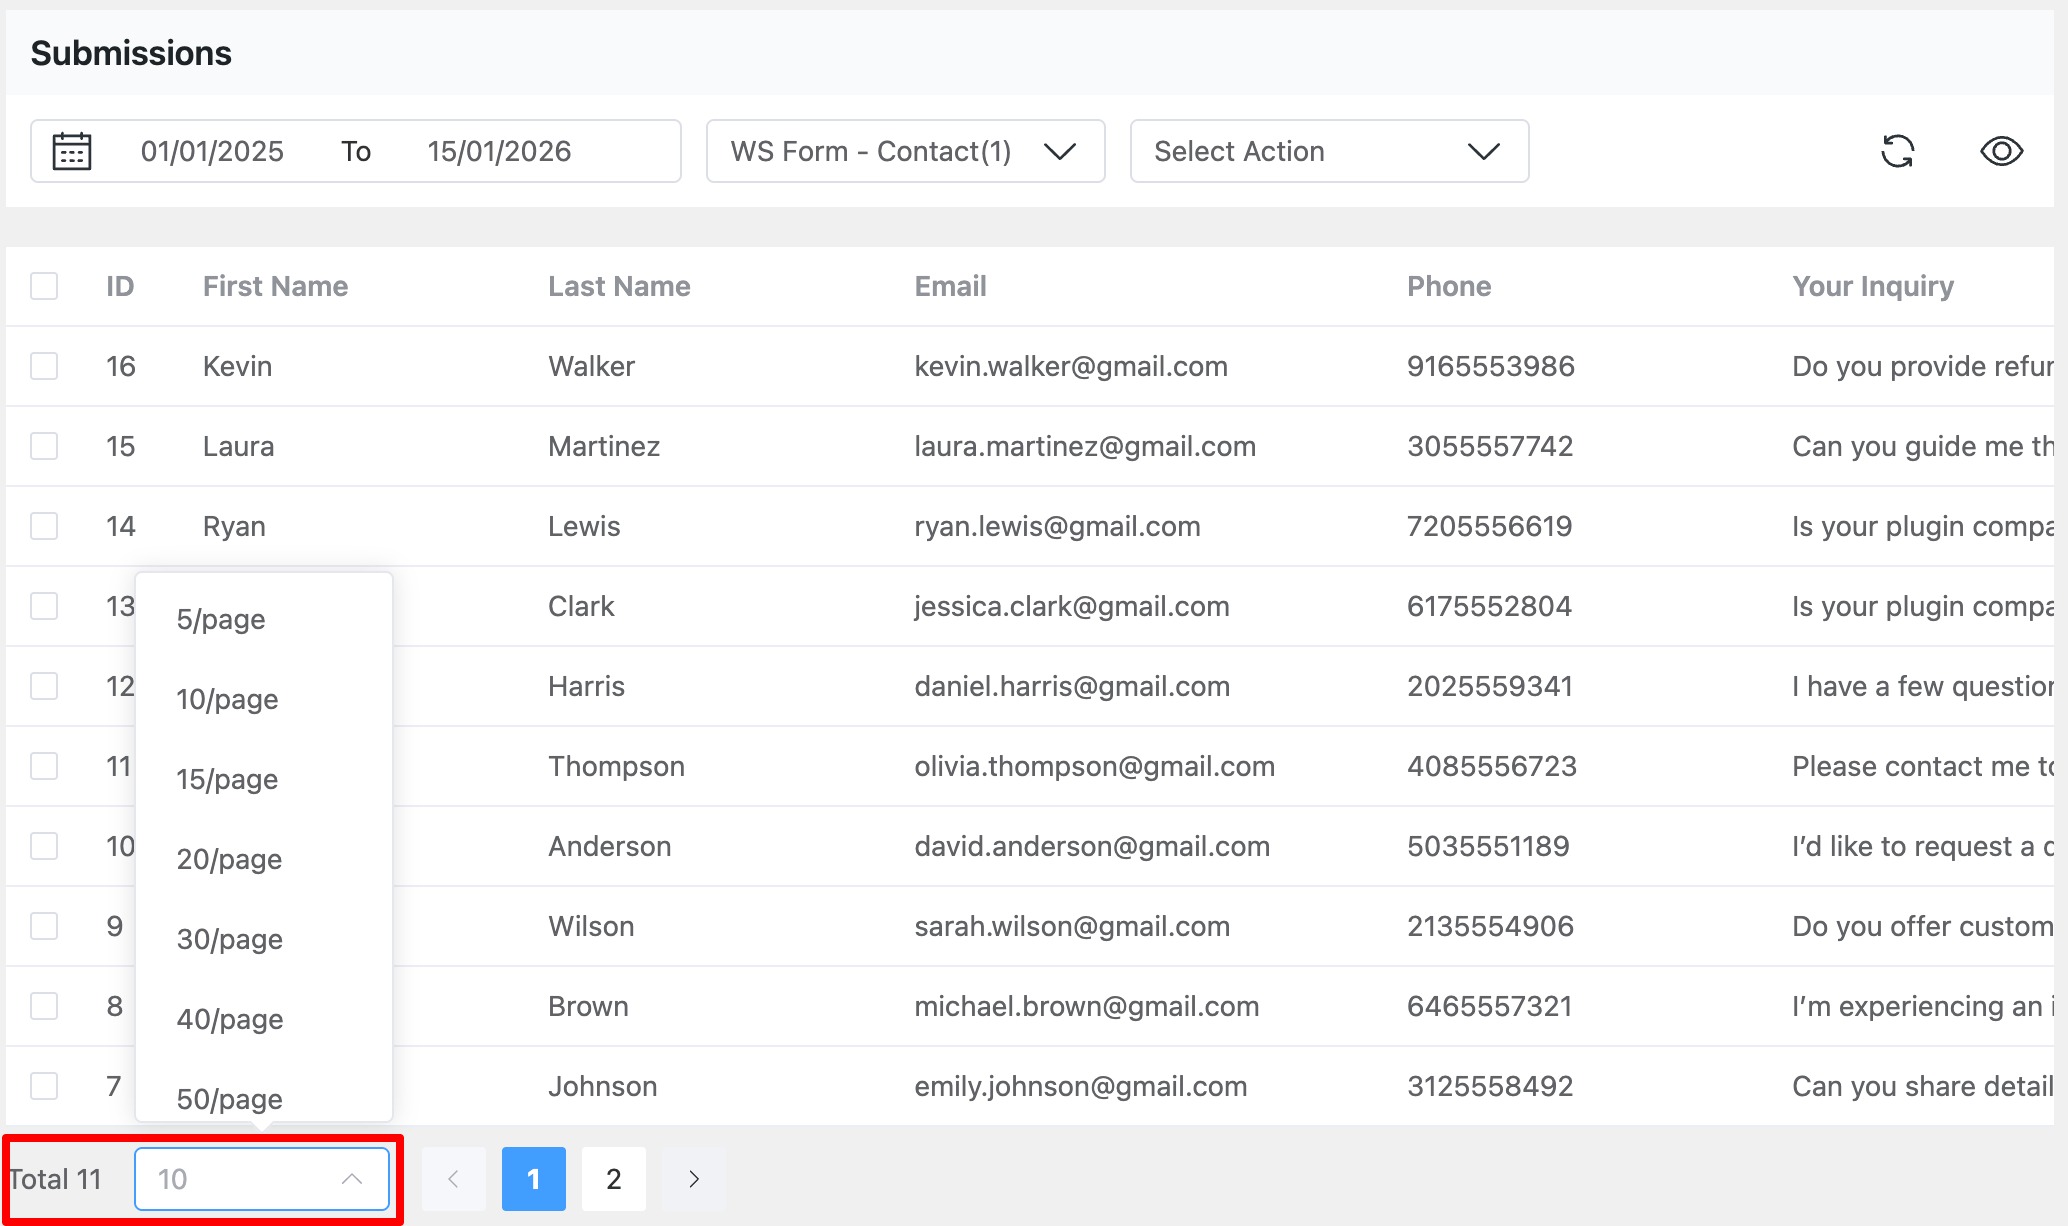This screenshot has height=1226, width=2068.
Task: Go to page 2 of submissions
Action: (614, 1179)
